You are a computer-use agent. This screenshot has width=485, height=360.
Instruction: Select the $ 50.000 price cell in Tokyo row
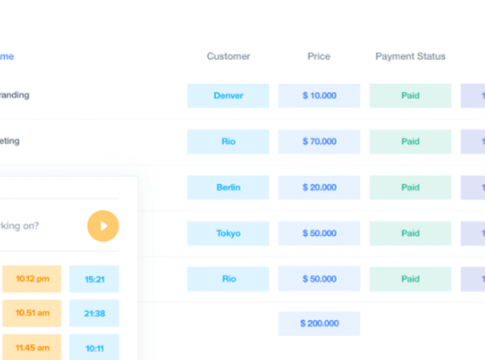pos(319,233)
